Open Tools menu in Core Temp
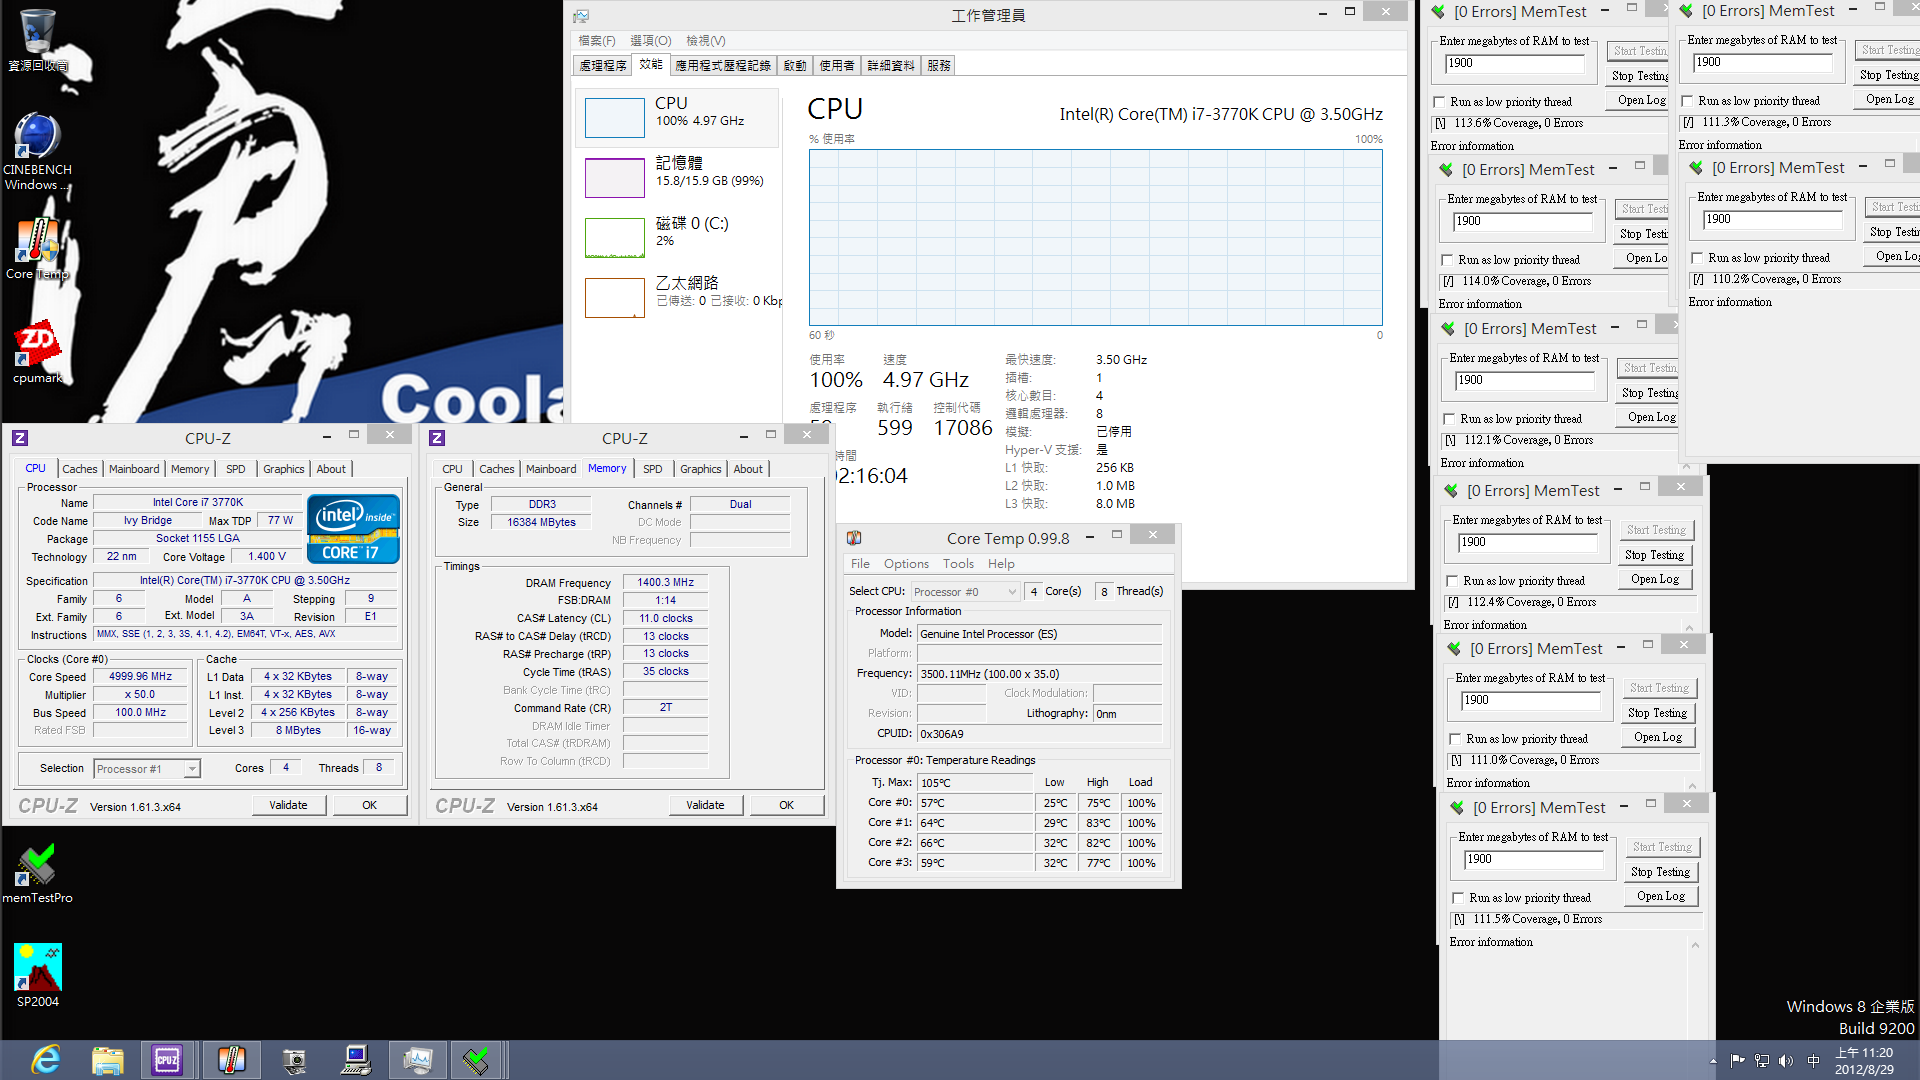Screen dimensions: 1920x1080 958,564
